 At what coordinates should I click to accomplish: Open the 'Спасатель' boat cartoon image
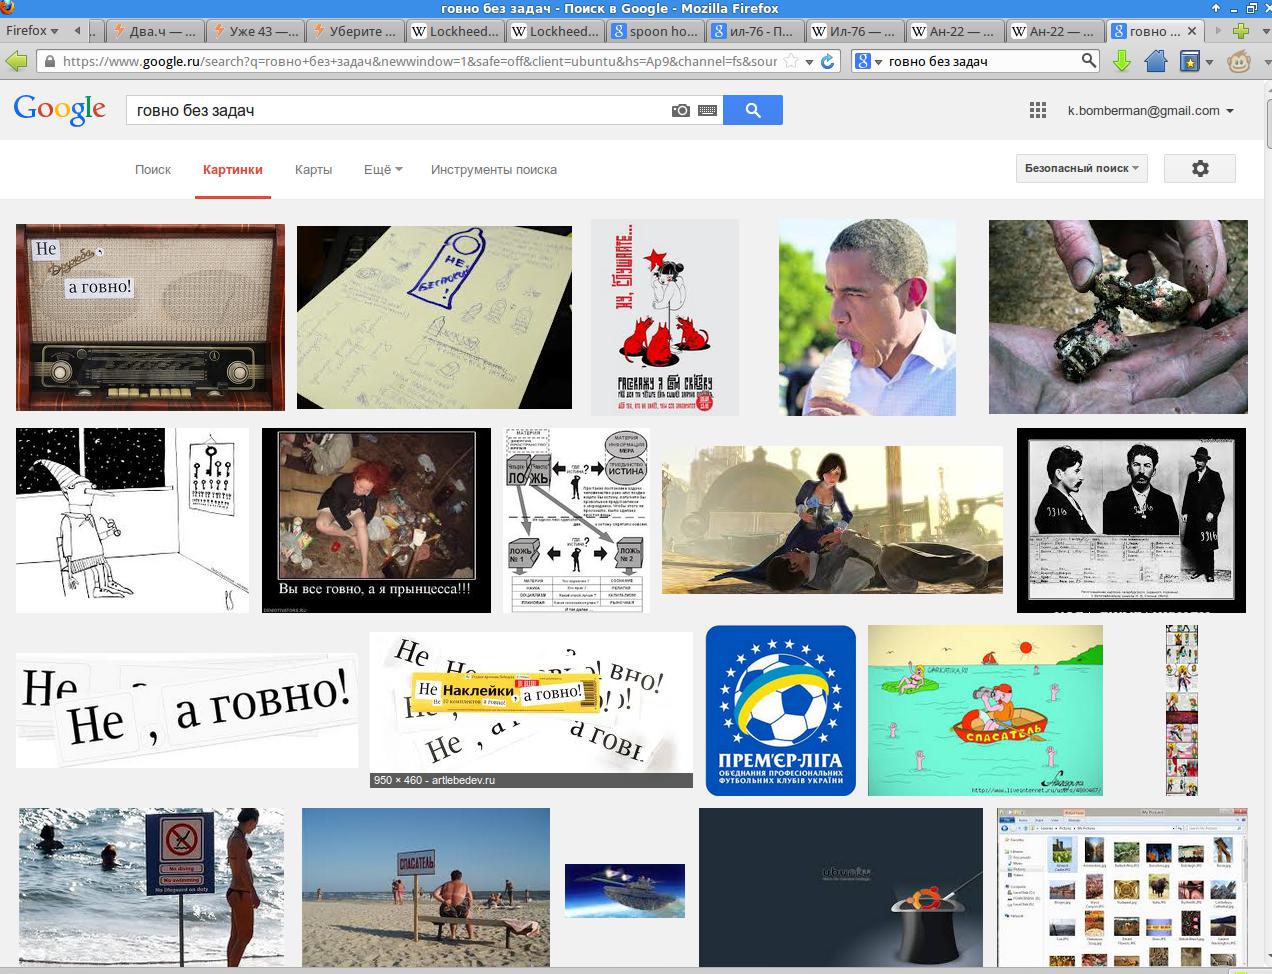(x=985, y=710)
